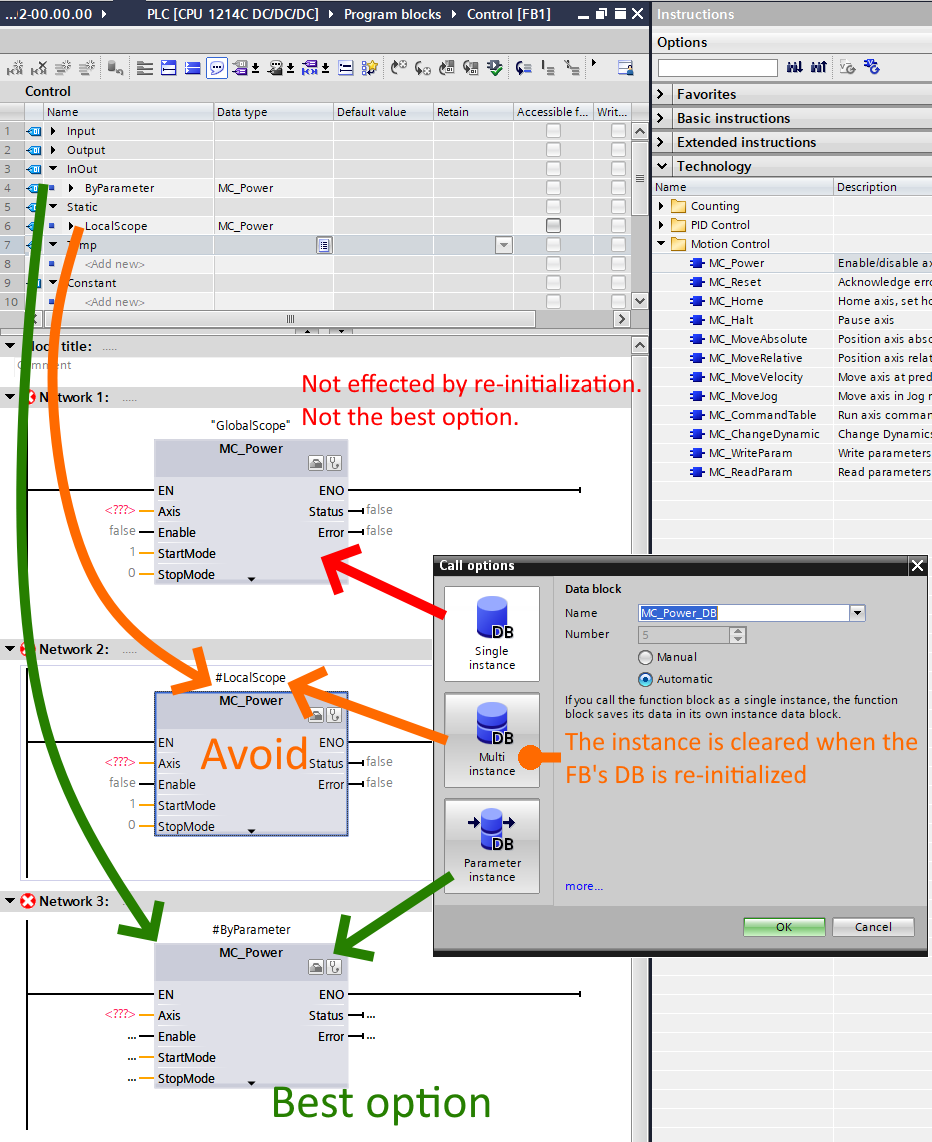Select the MC_Home instruction
Image resolution: width=932 pixels, height=1142 pixels.
(x=736, y=301)
